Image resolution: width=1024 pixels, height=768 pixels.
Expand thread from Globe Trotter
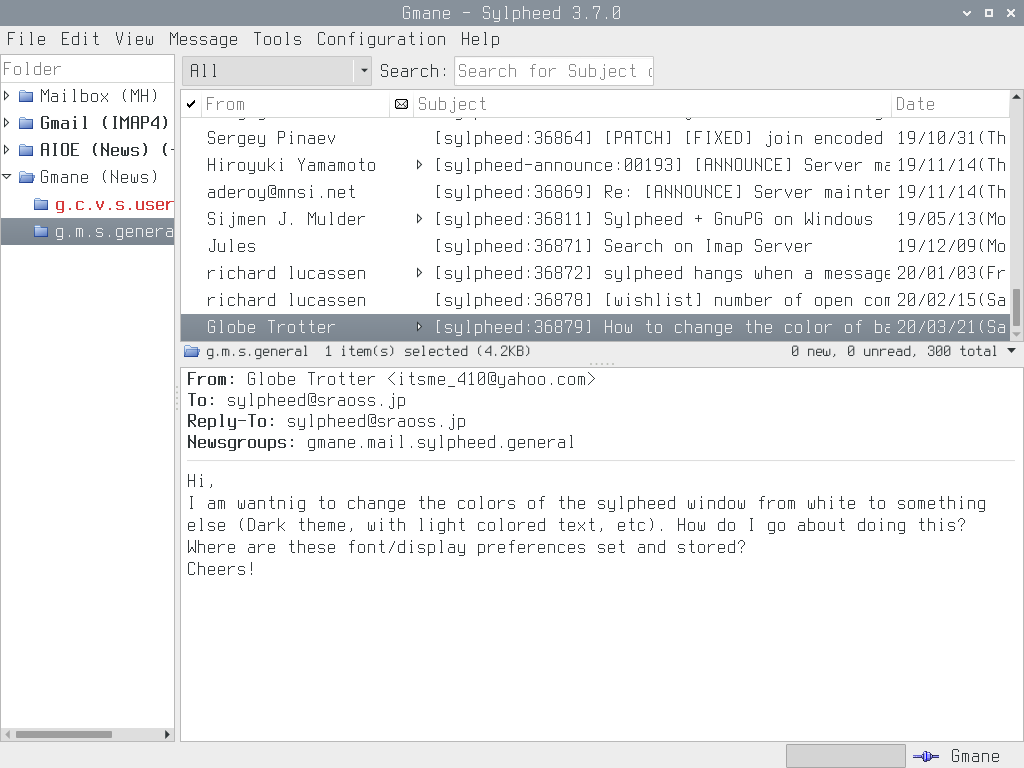point(419,327)
